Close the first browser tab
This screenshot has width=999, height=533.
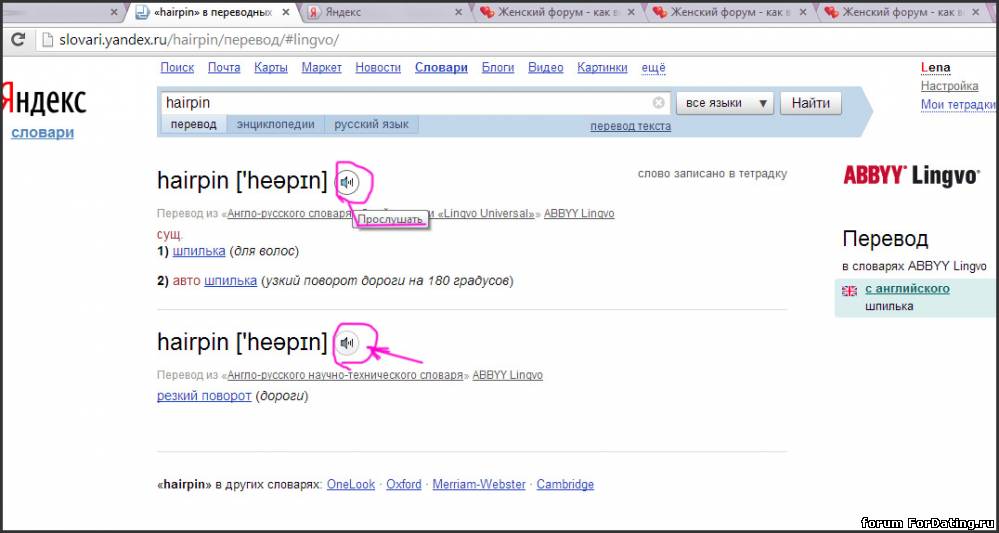pos(113,12)
